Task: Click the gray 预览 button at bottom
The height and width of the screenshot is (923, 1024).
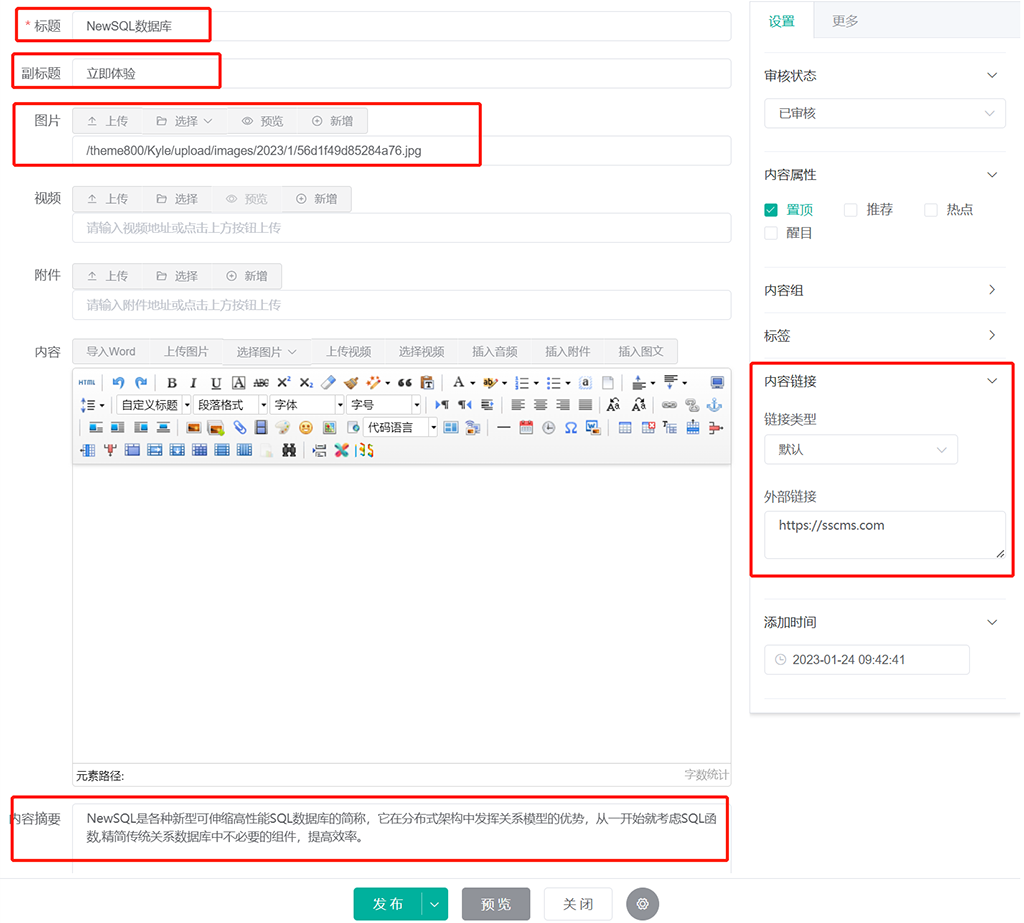Action: point(496,904)
